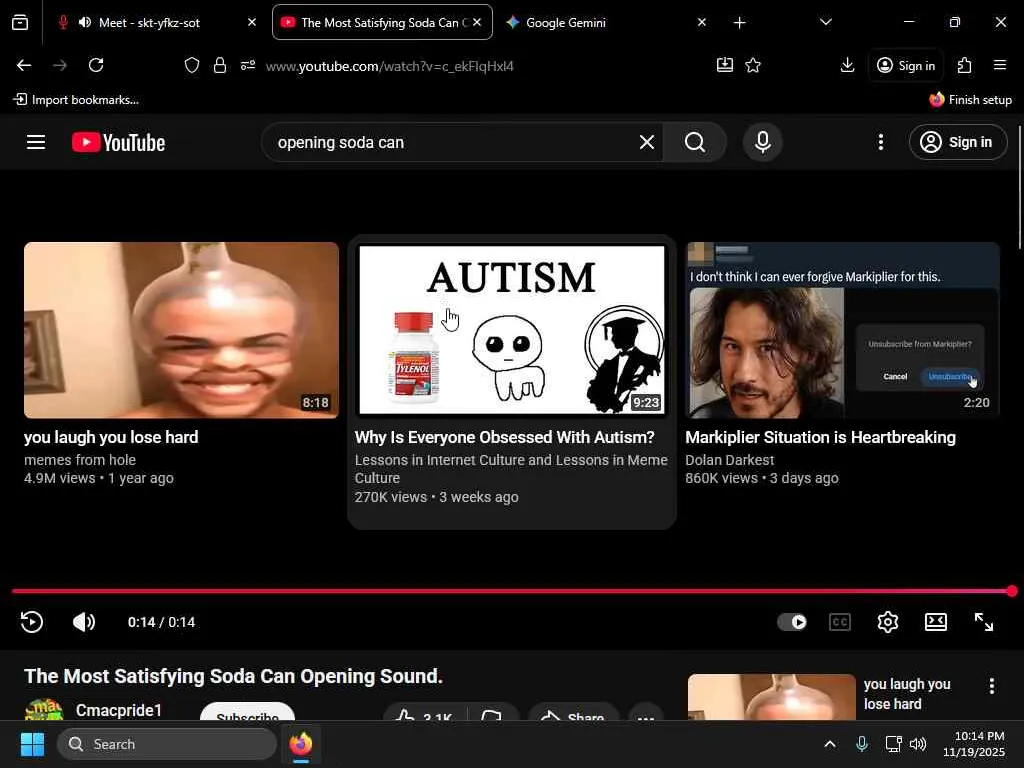
Task: Close the YouTube tab
Action: [x=477, y=23]
